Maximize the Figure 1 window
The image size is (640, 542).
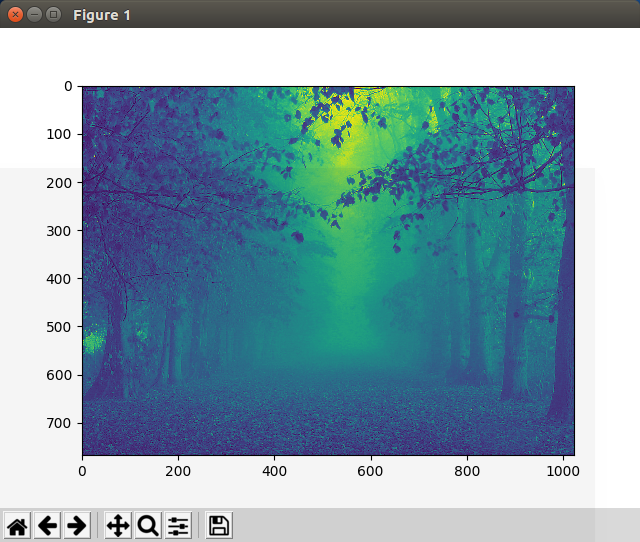pyautogui.click(x=53, y=15)
